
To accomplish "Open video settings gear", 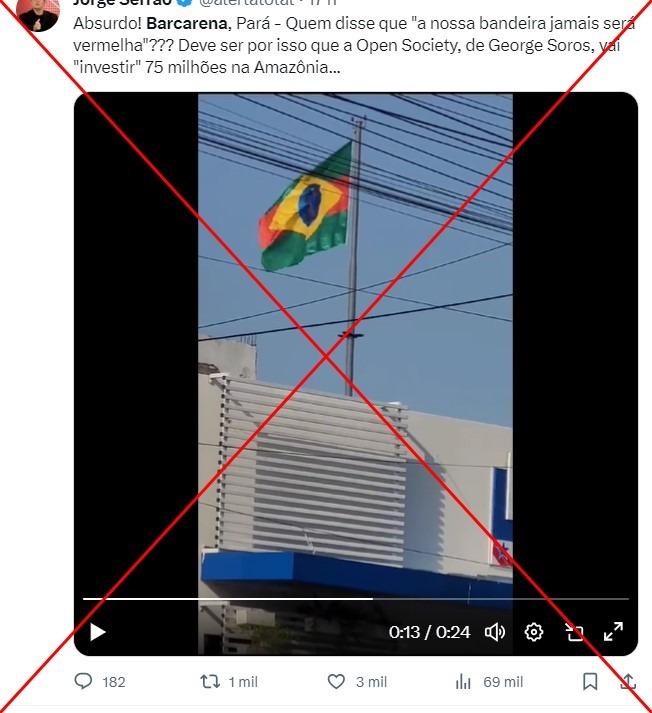I will tap(534, 632).
